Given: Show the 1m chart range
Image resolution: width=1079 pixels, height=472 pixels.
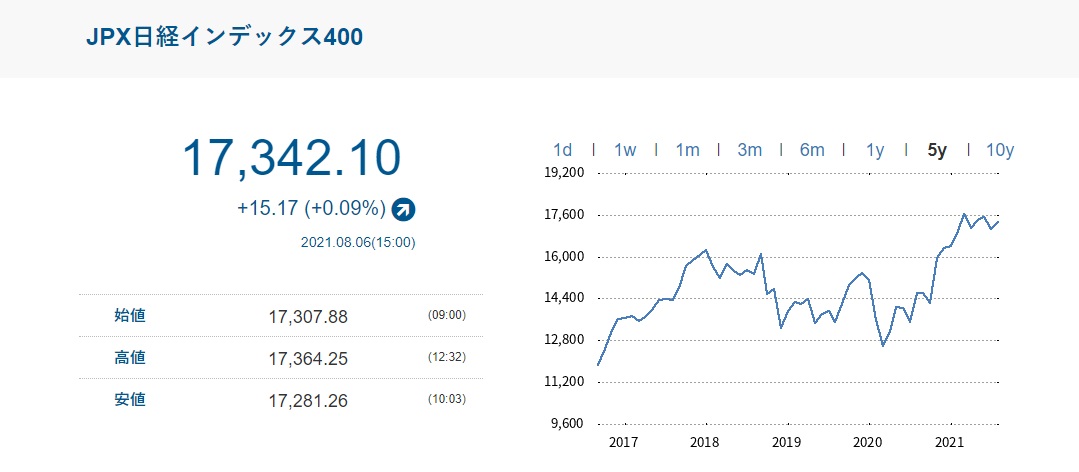Looking at the screenshot, I should (x=687, y=150).
